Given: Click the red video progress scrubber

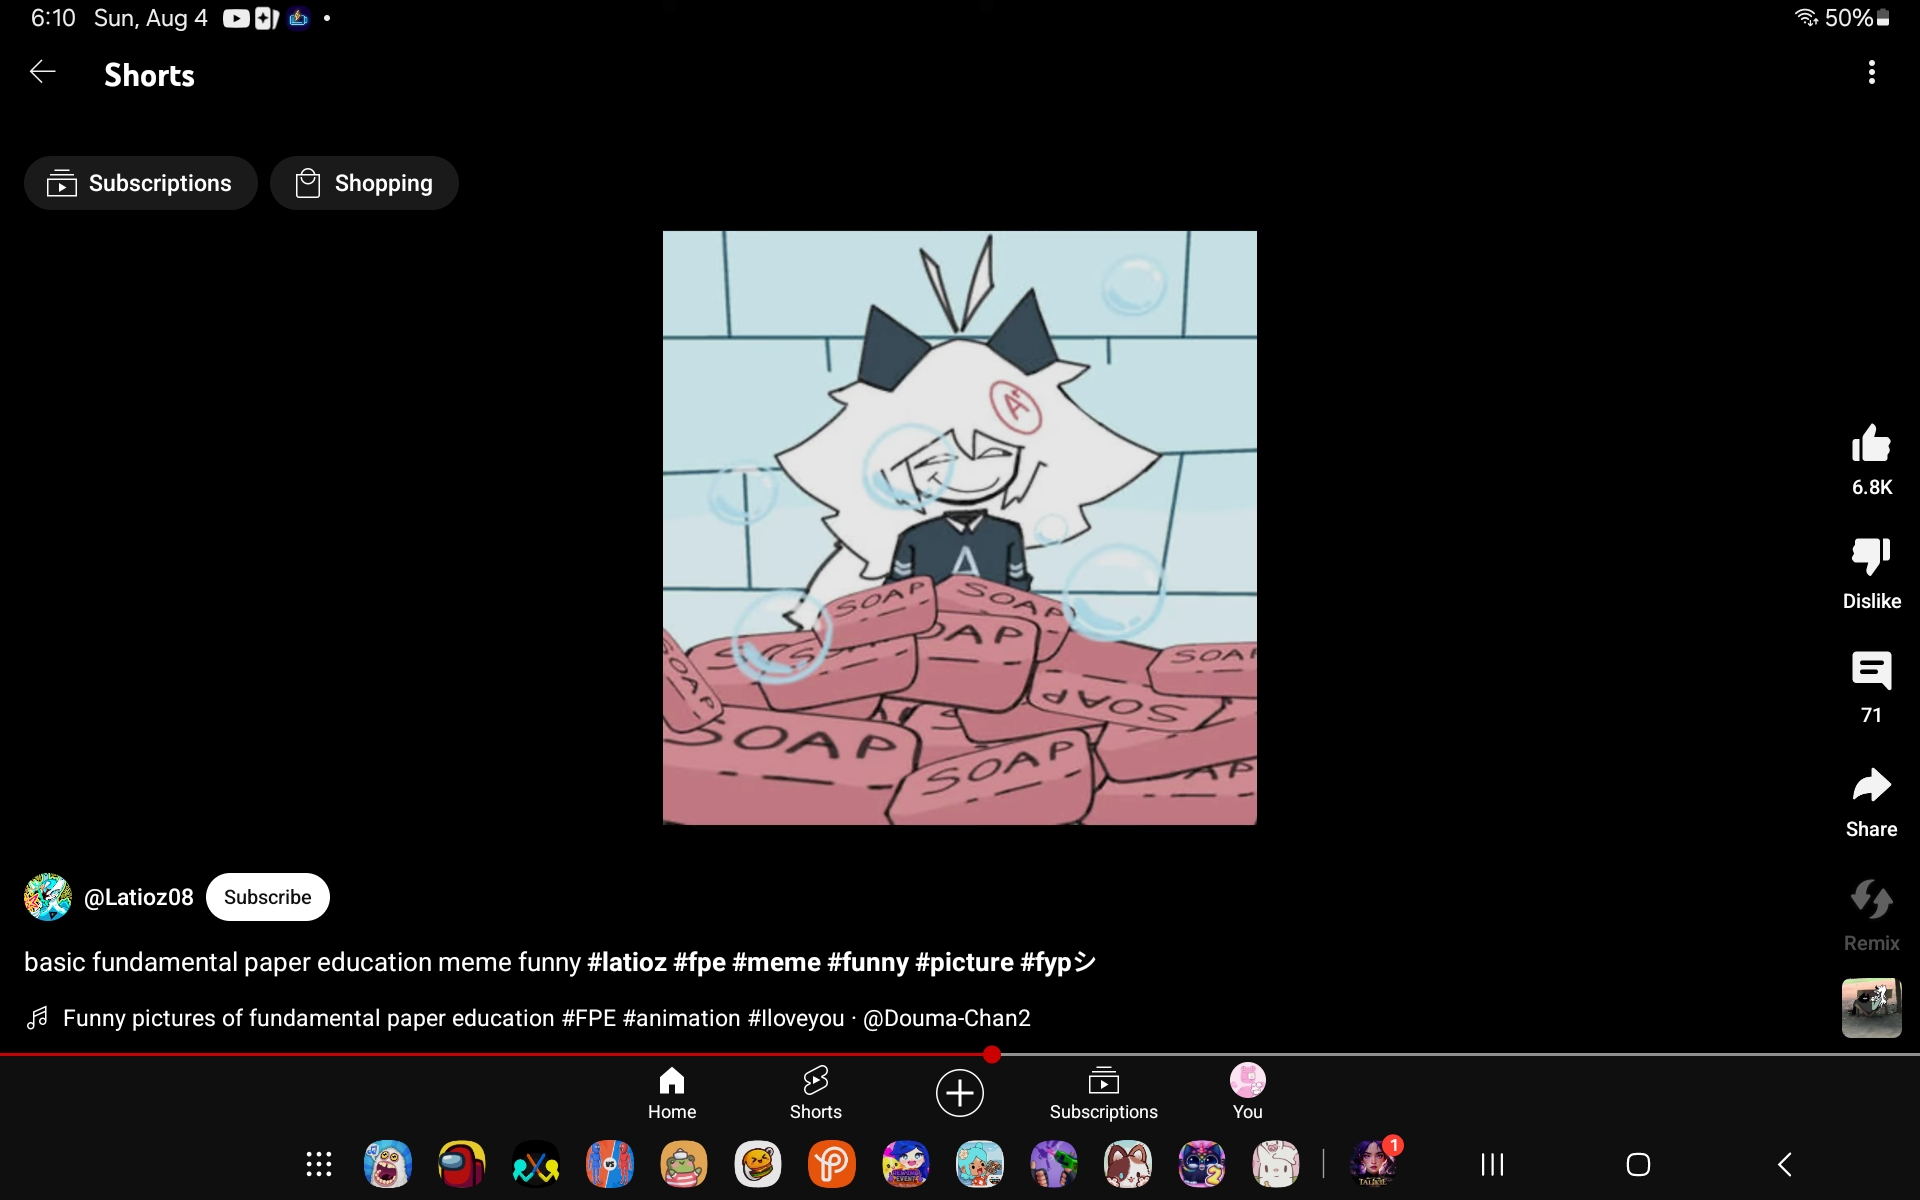Looking at the screenshot, I should [991, 1054].
